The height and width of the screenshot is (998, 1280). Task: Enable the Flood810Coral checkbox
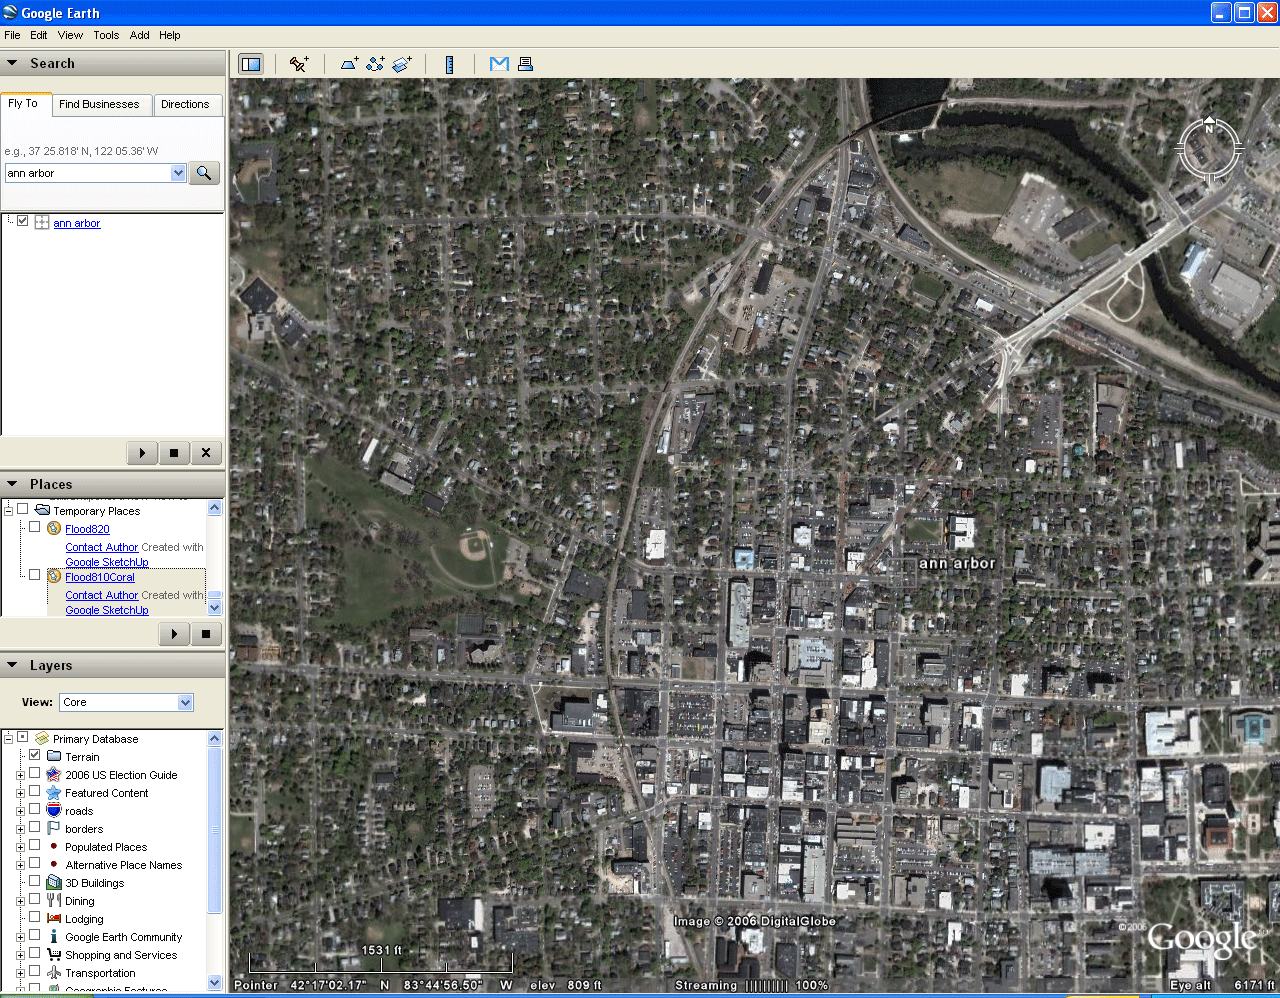34,575
